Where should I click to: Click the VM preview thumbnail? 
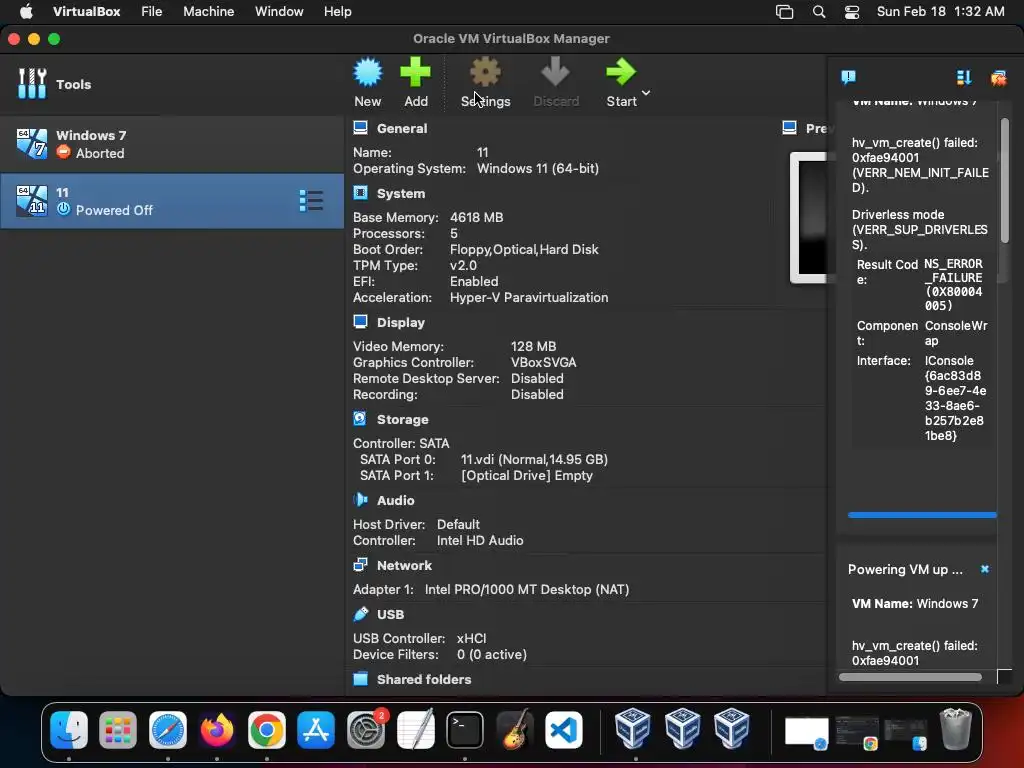[808, 218]
